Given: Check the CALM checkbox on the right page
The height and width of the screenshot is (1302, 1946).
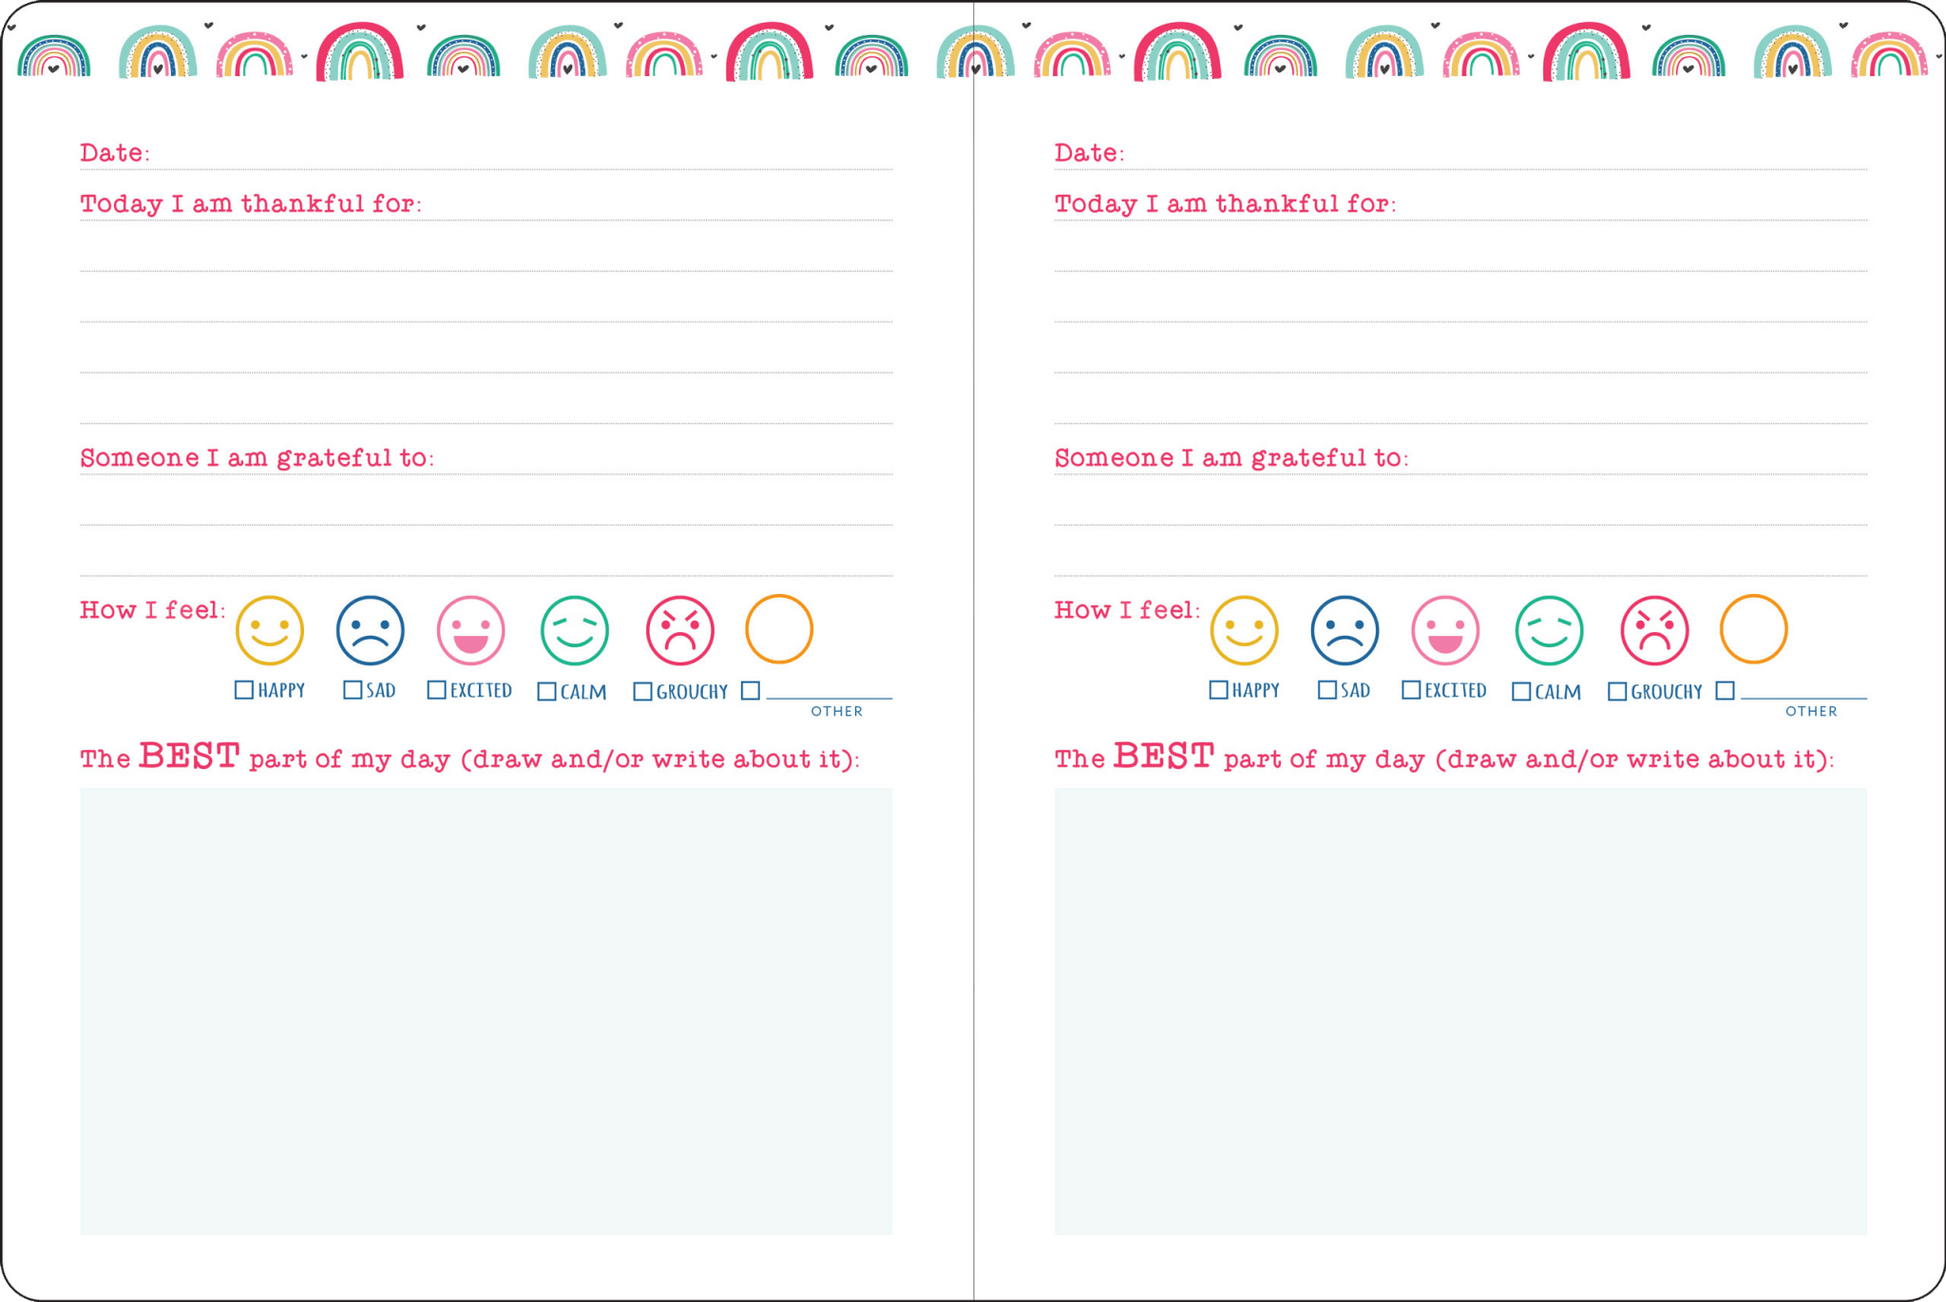Looking at the screenshot, I should click(x=1522, y=690).
